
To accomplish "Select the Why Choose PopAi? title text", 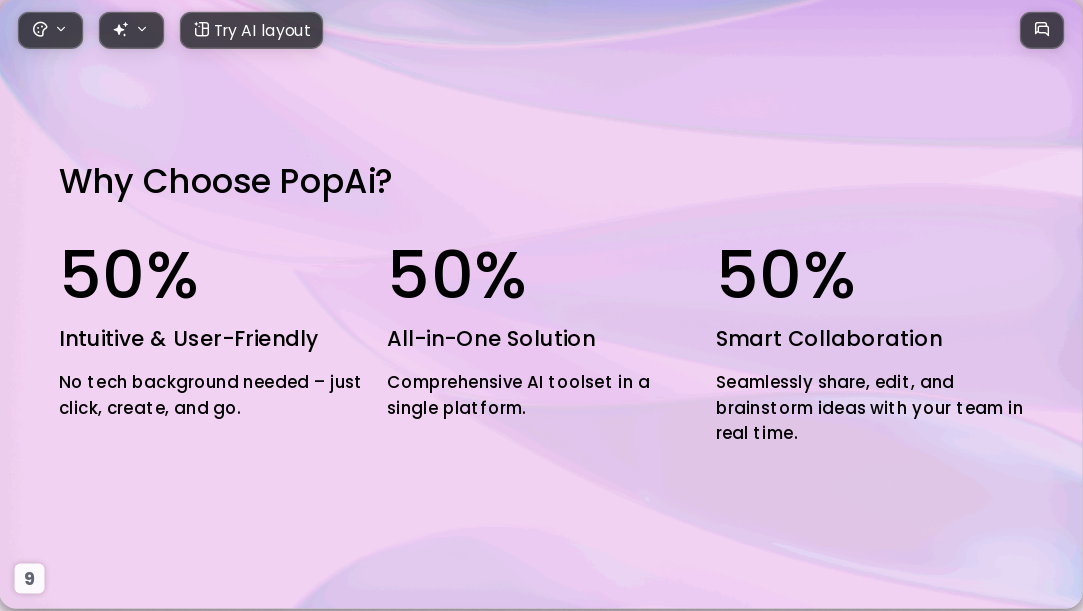I will click(x=225, y=182).
